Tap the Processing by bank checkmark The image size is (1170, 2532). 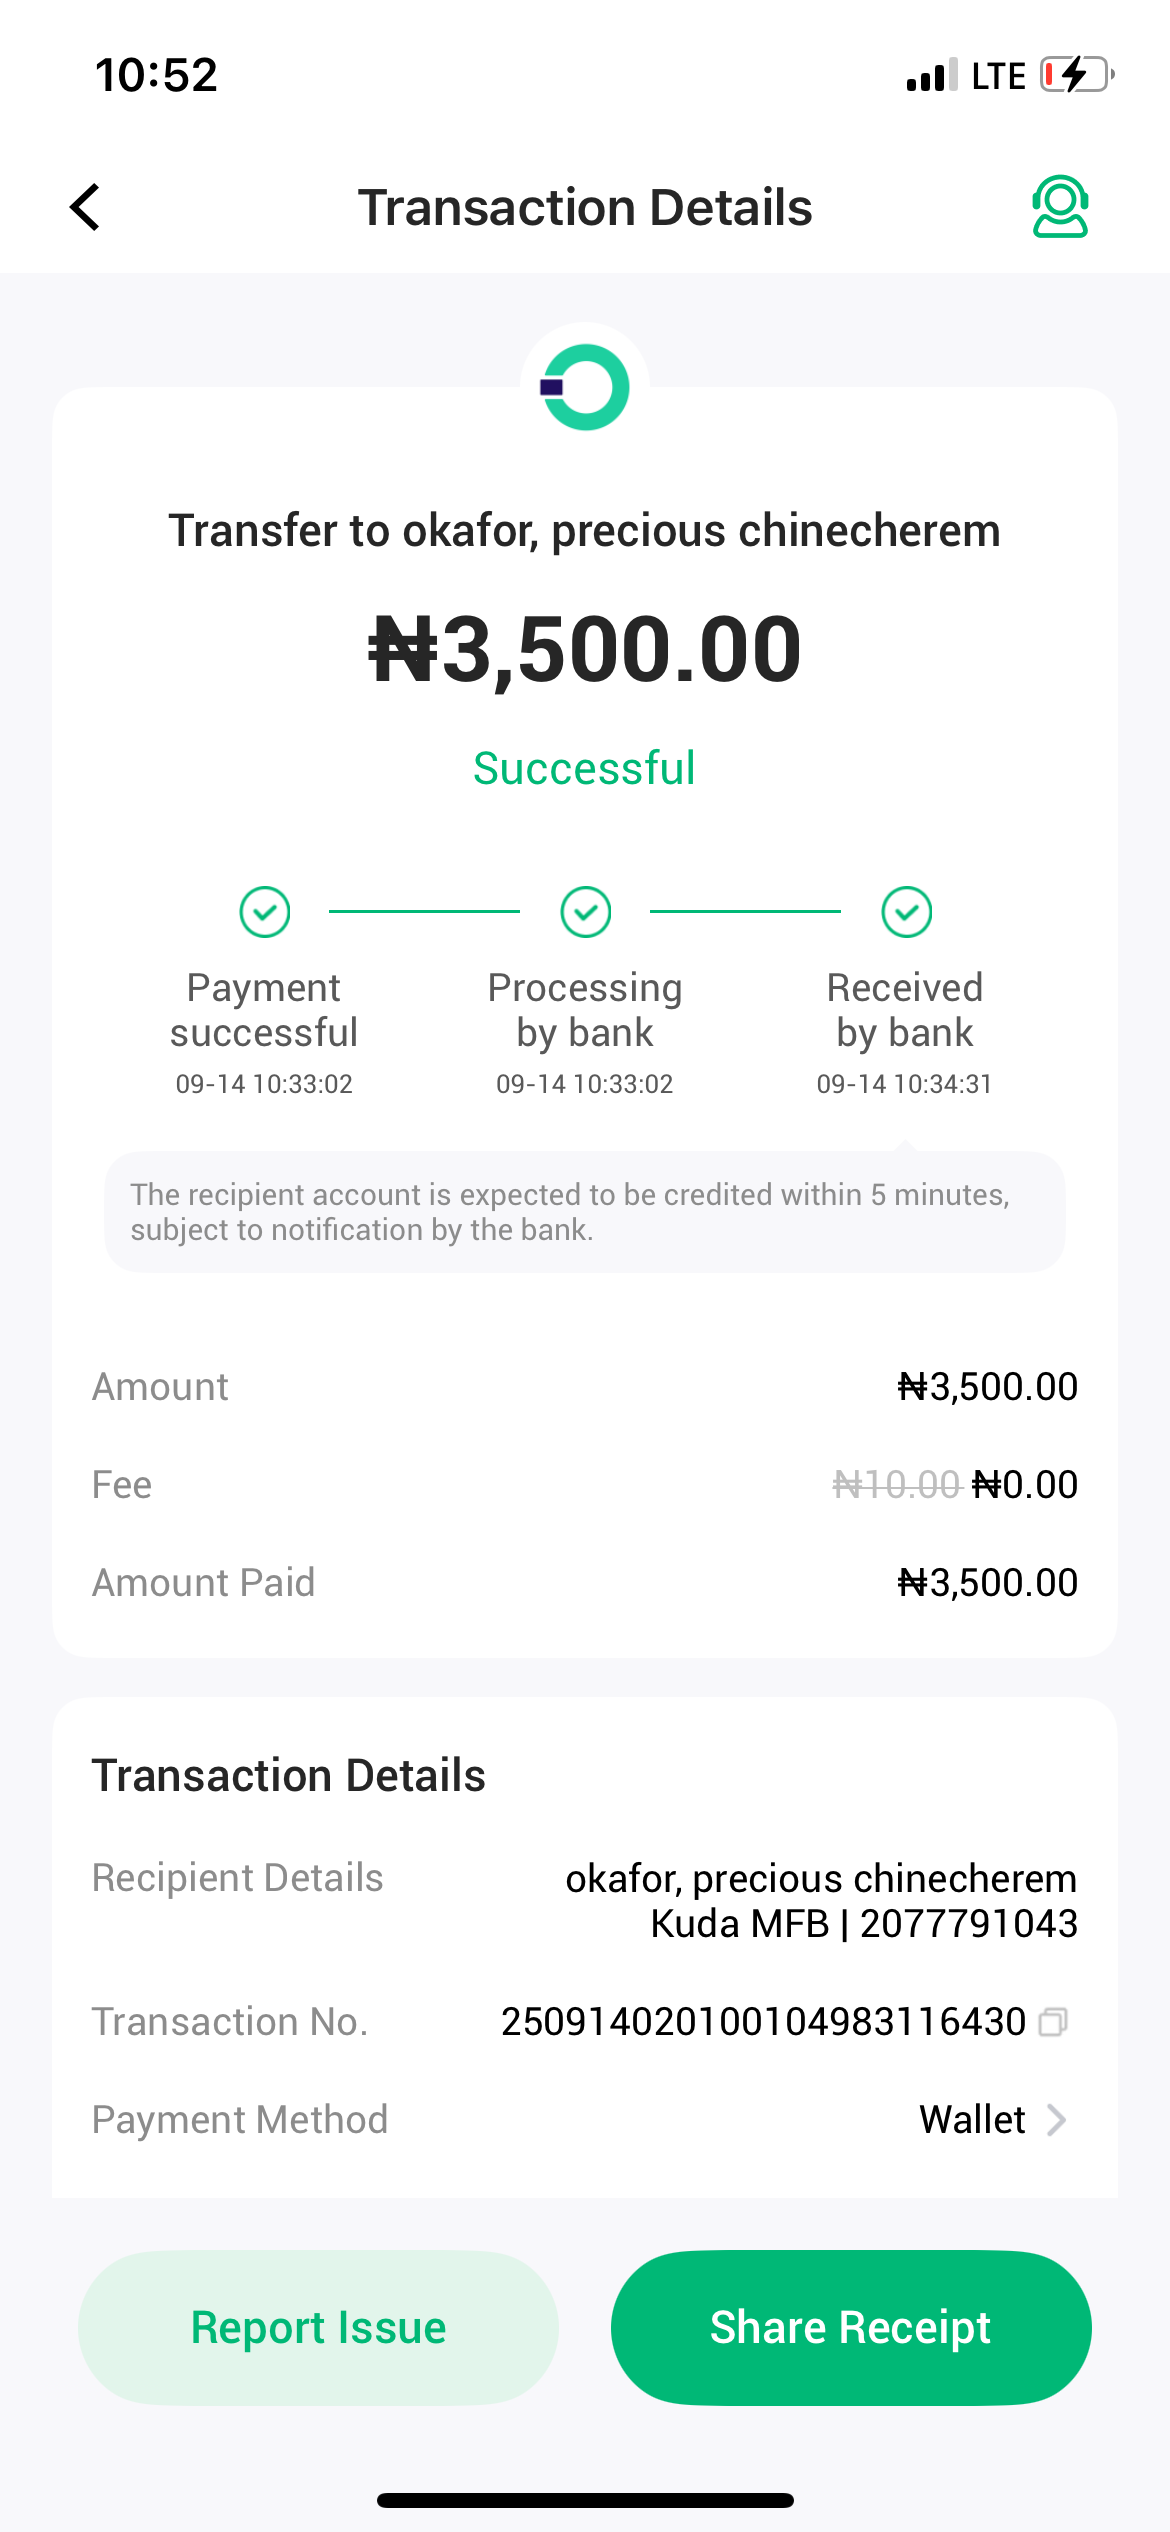pyautogui.click(x=585, y=912)
